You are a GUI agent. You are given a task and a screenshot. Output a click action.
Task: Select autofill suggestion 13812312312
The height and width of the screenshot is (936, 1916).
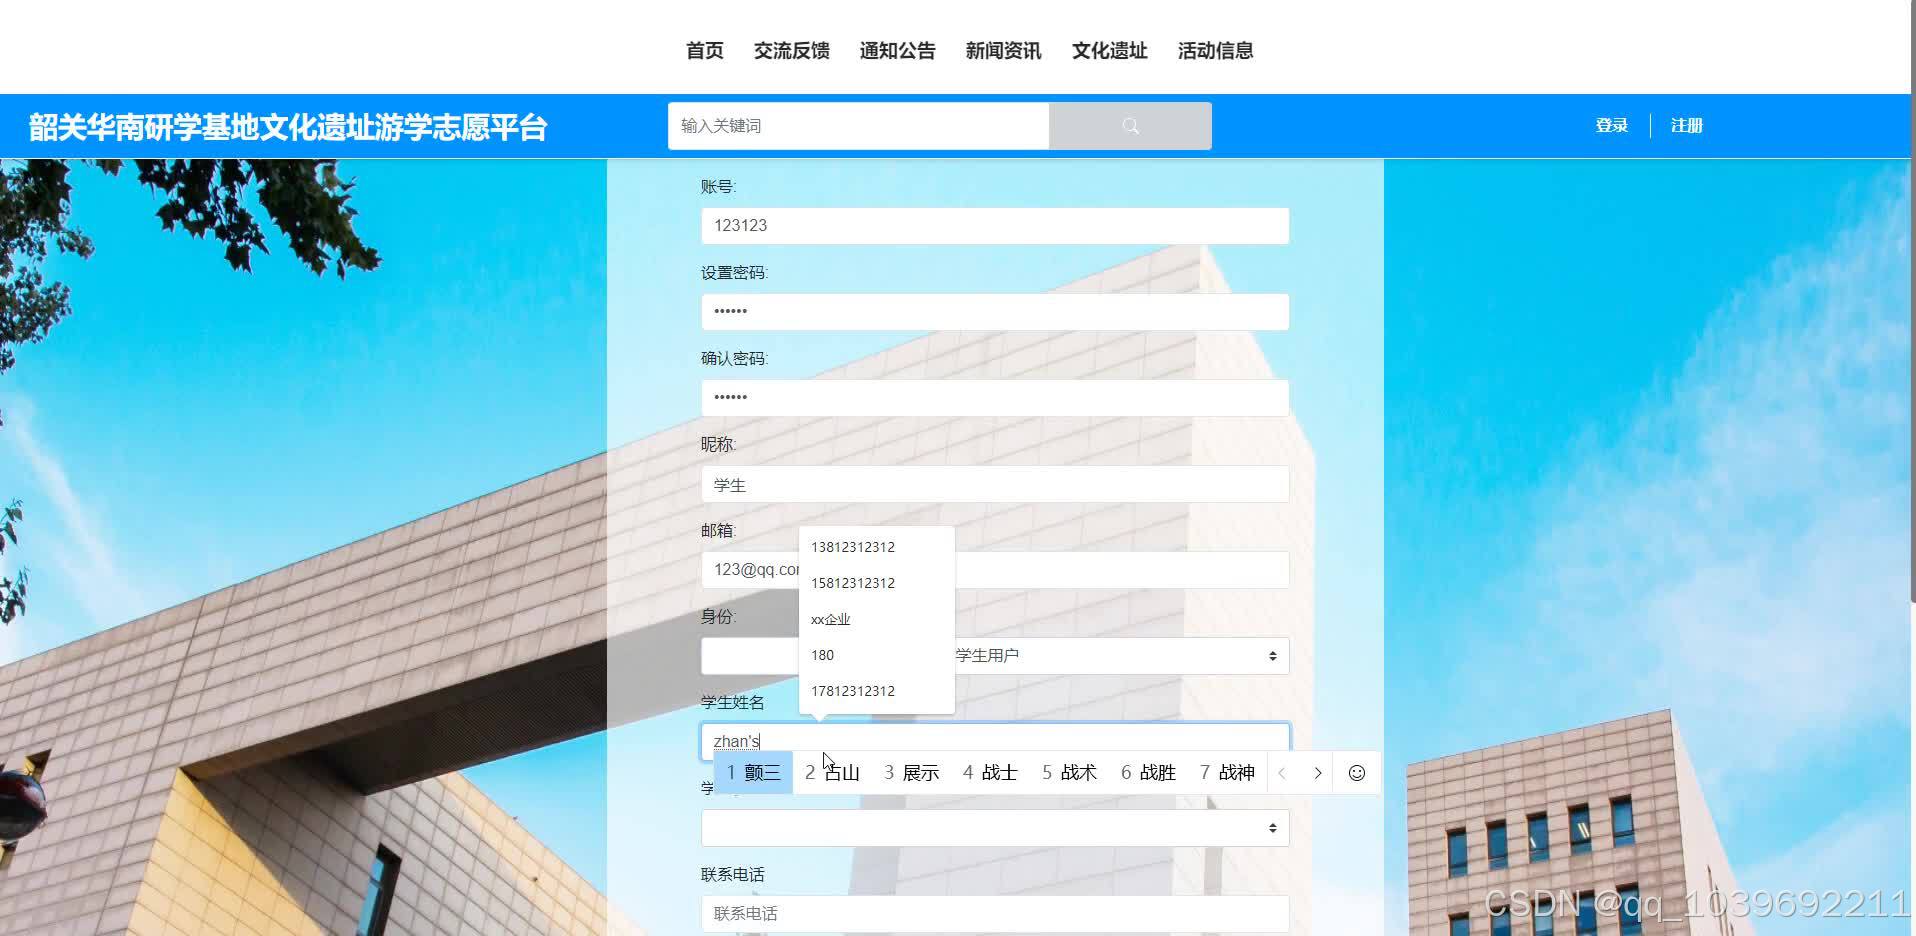coord(877,547)
